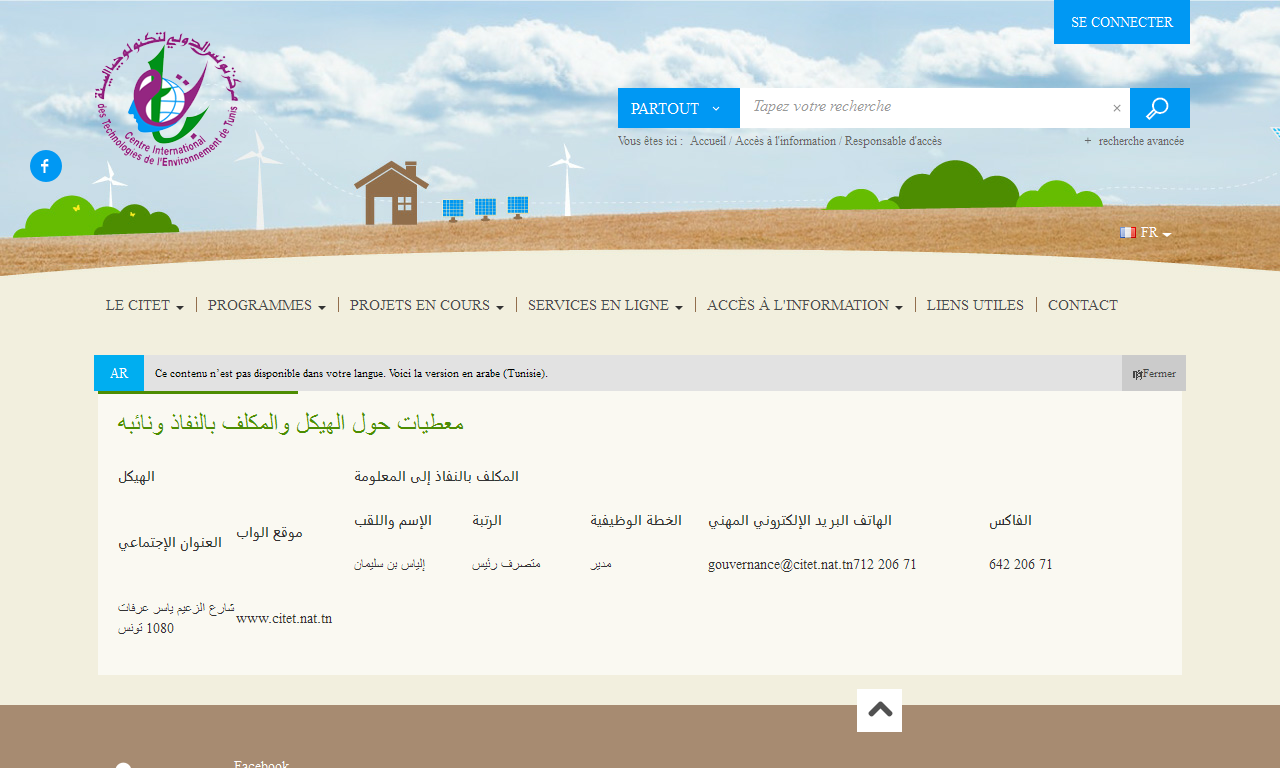Click the 'الإسم واللقب' column header

[393, 520]
